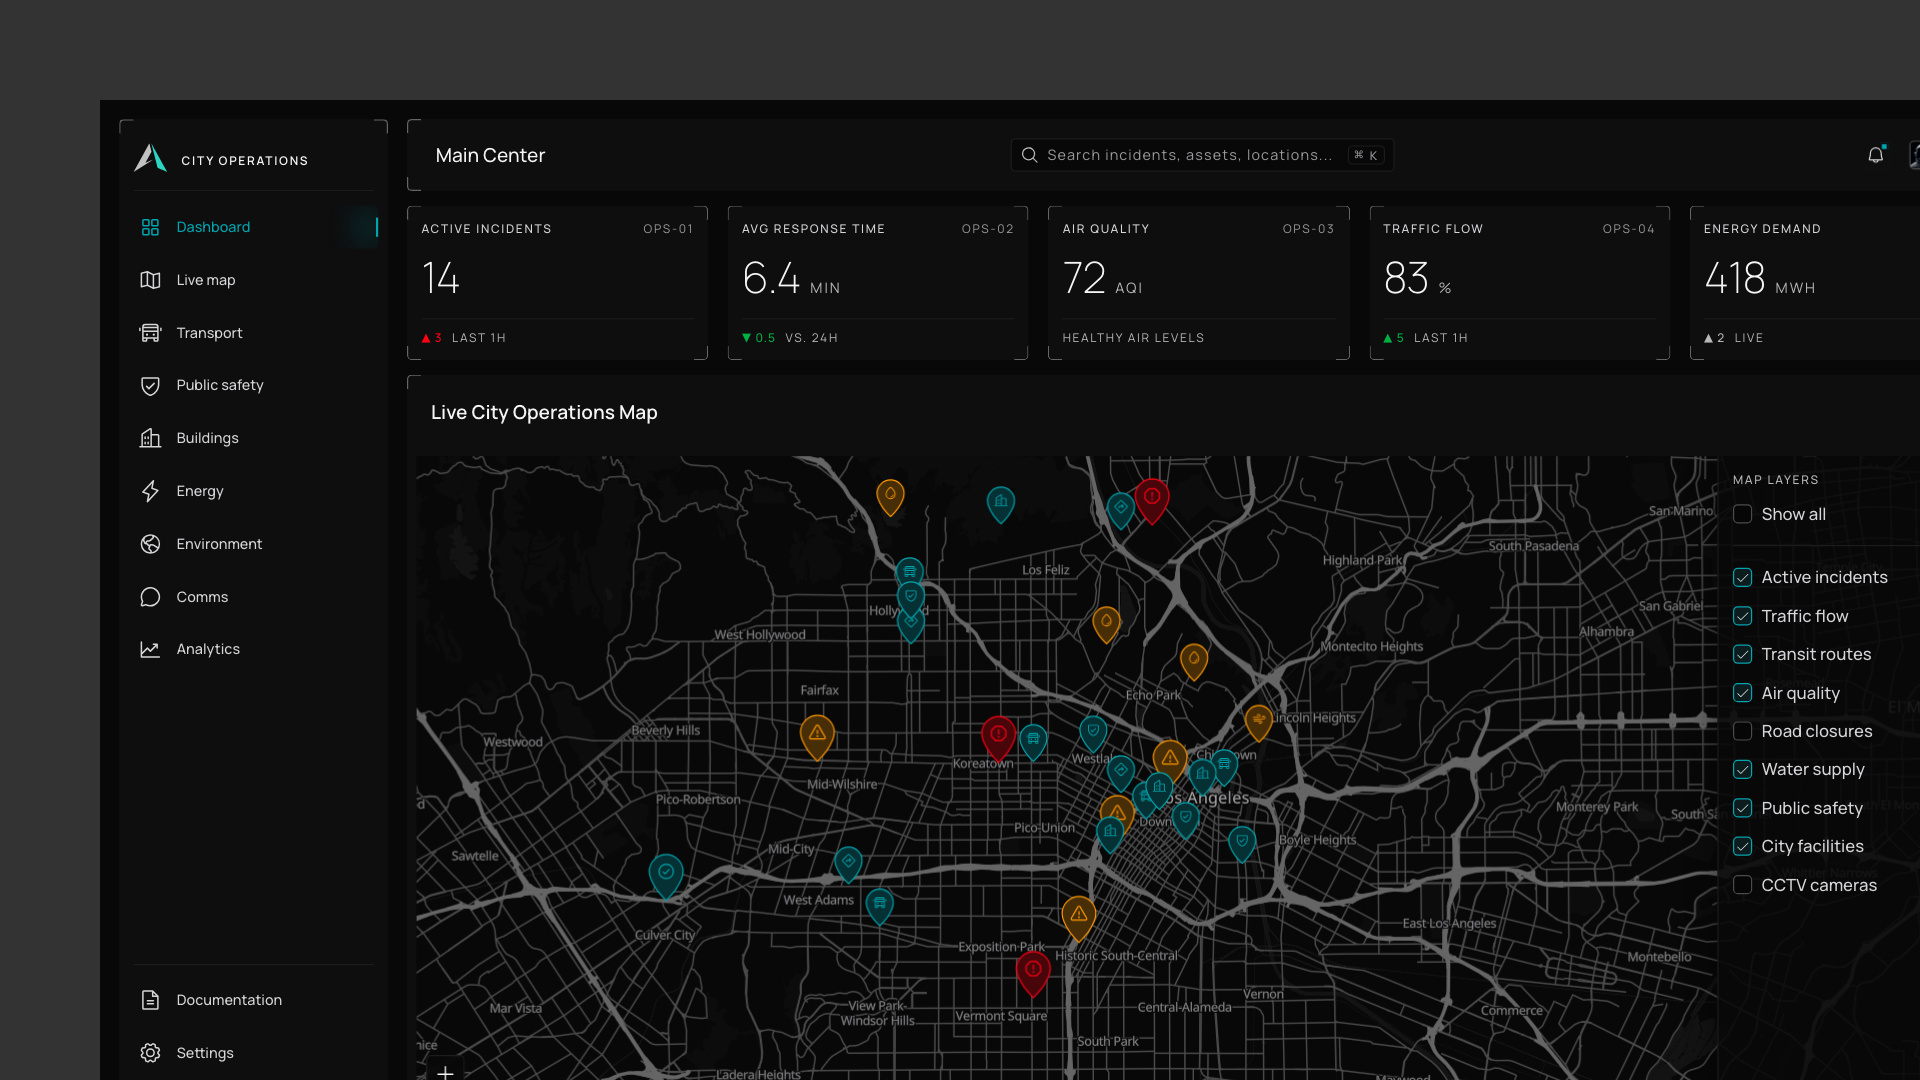1920x1080 pixels.
Task: Click the Public safety shield icon in sidebar
Action: [x=150, y=386]
